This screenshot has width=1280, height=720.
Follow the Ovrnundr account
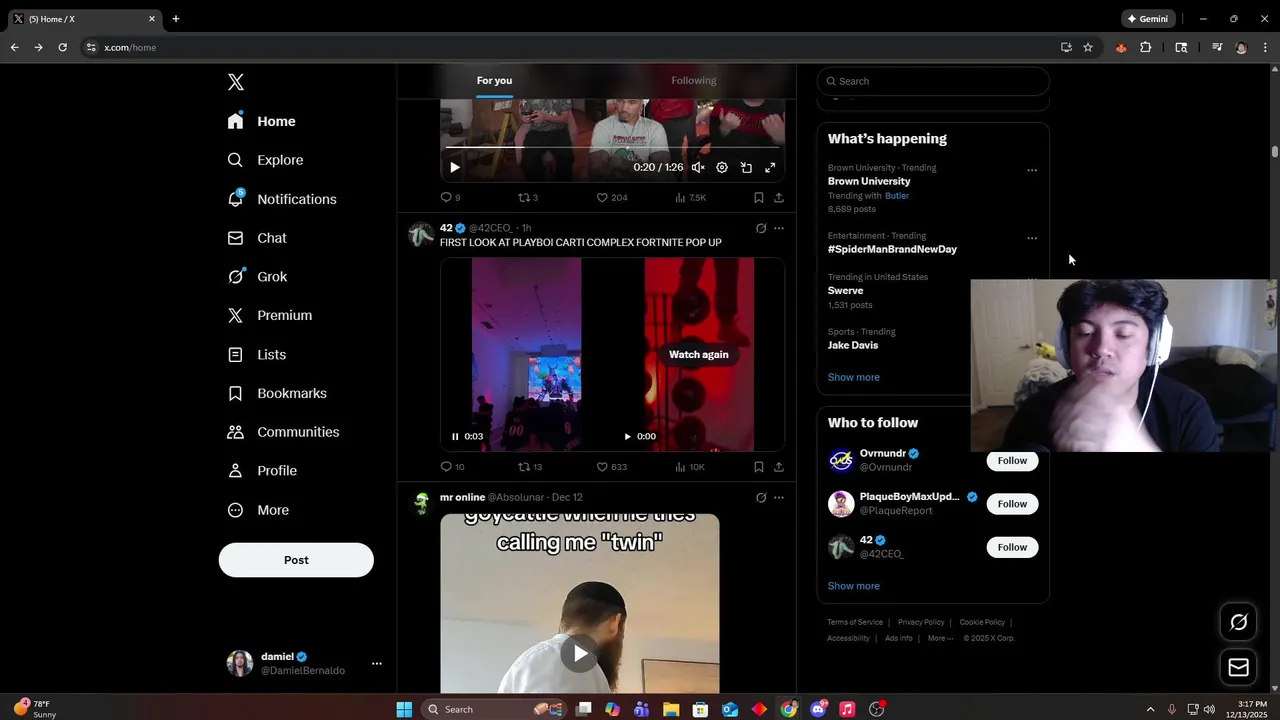(1012, 461)
